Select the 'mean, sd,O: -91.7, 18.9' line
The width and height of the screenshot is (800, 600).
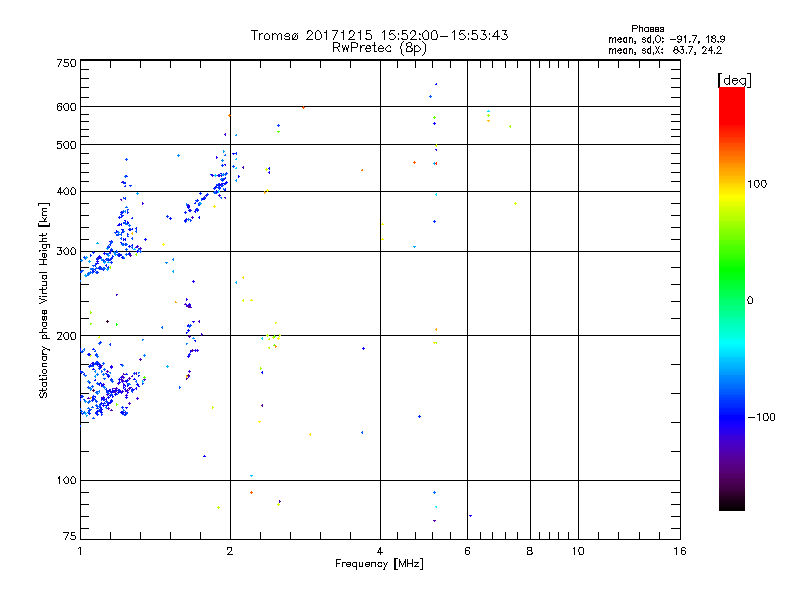click(x=666, y=39)
